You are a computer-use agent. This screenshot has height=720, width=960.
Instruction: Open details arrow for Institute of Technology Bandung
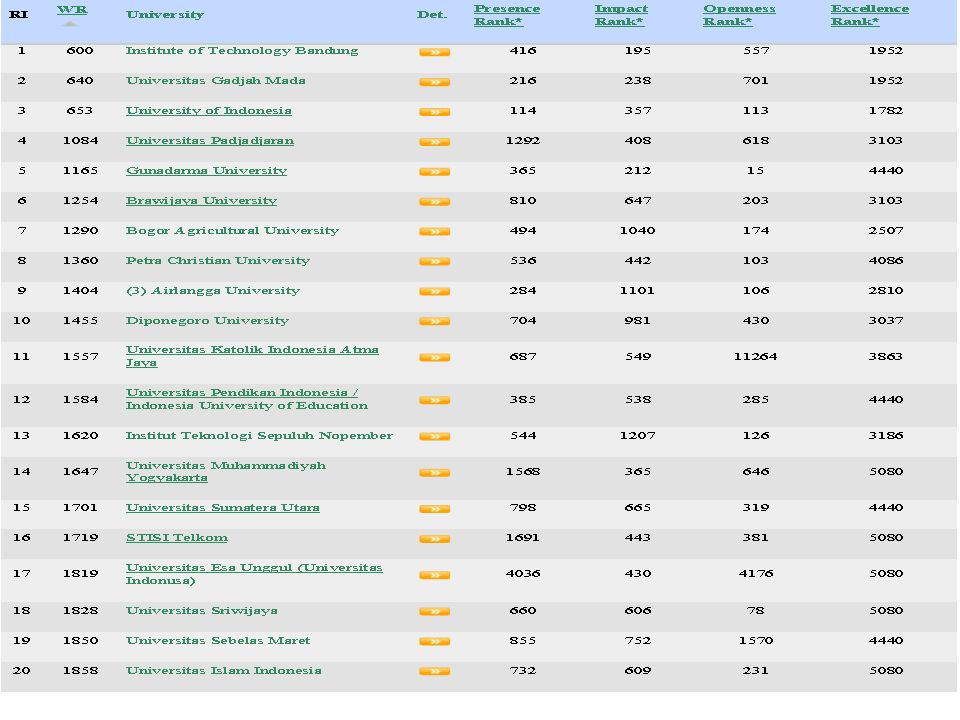point(434,52)
